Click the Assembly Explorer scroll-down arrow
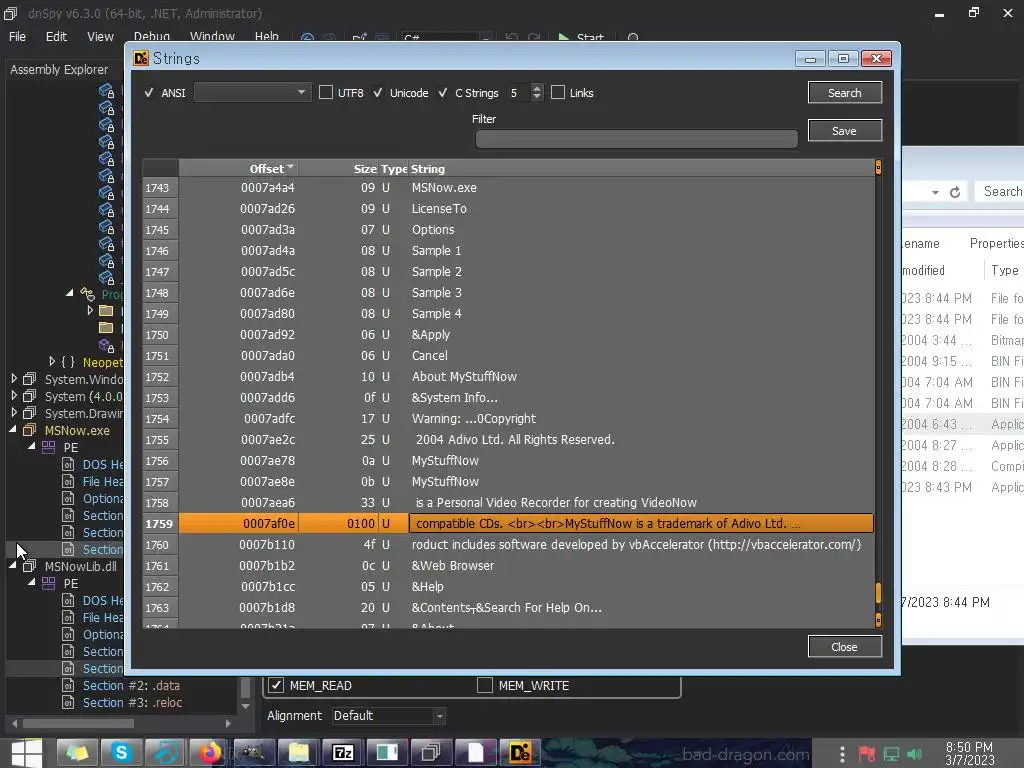 [246, 706]
